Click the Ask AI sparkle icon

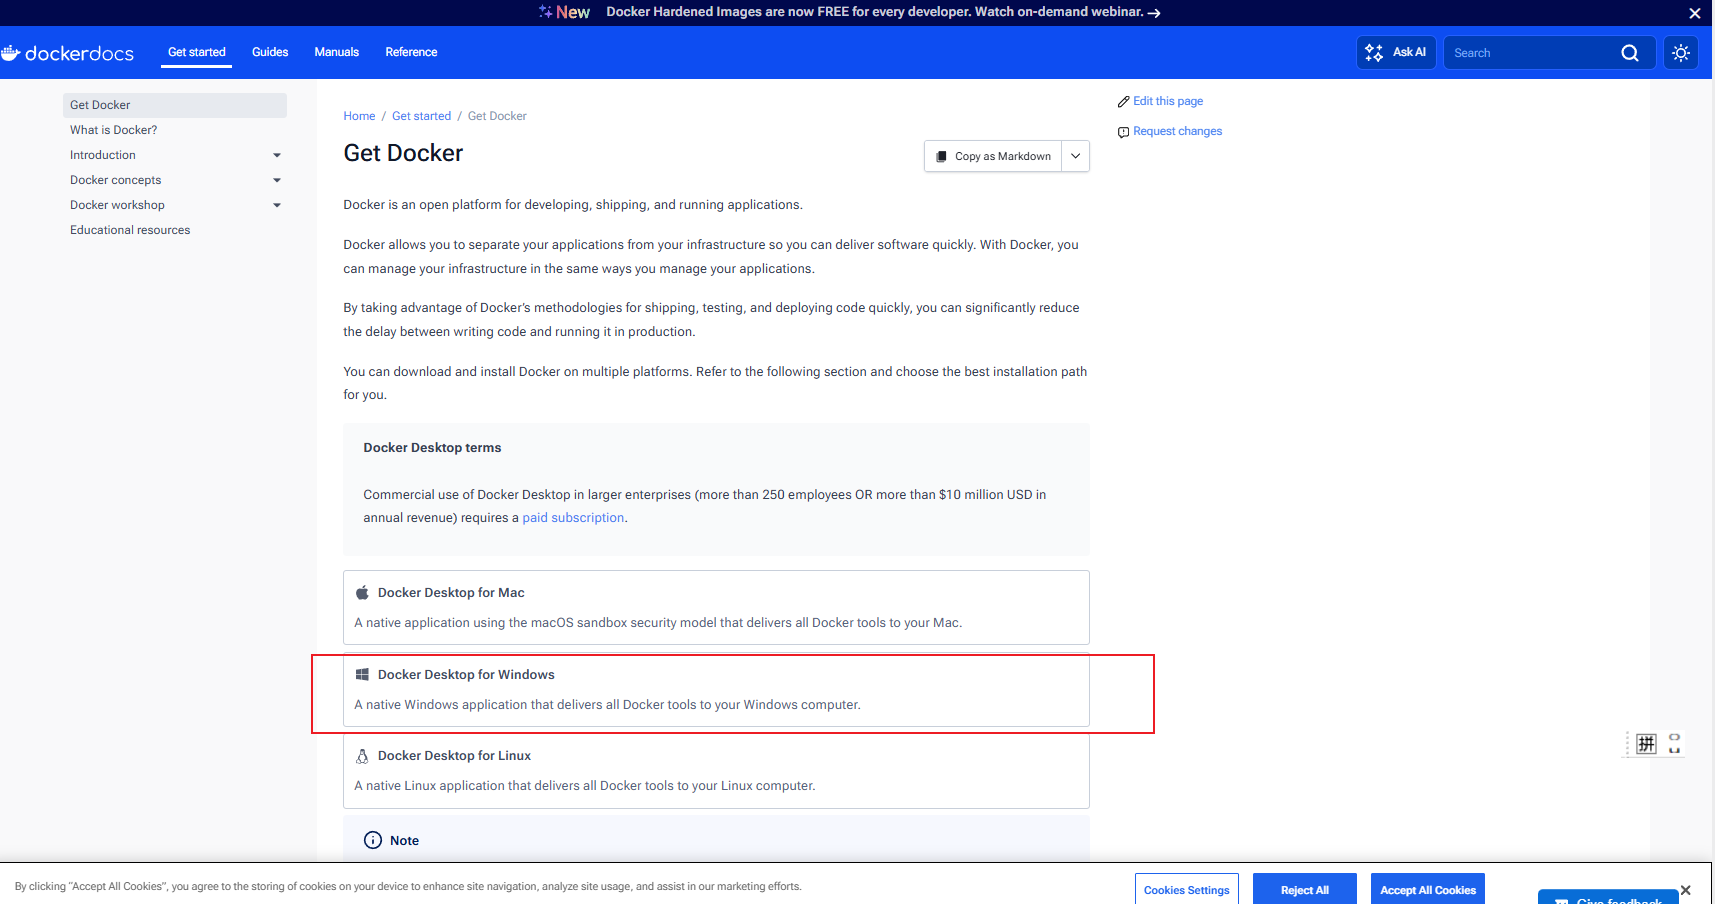click(x=1374, y=53)
